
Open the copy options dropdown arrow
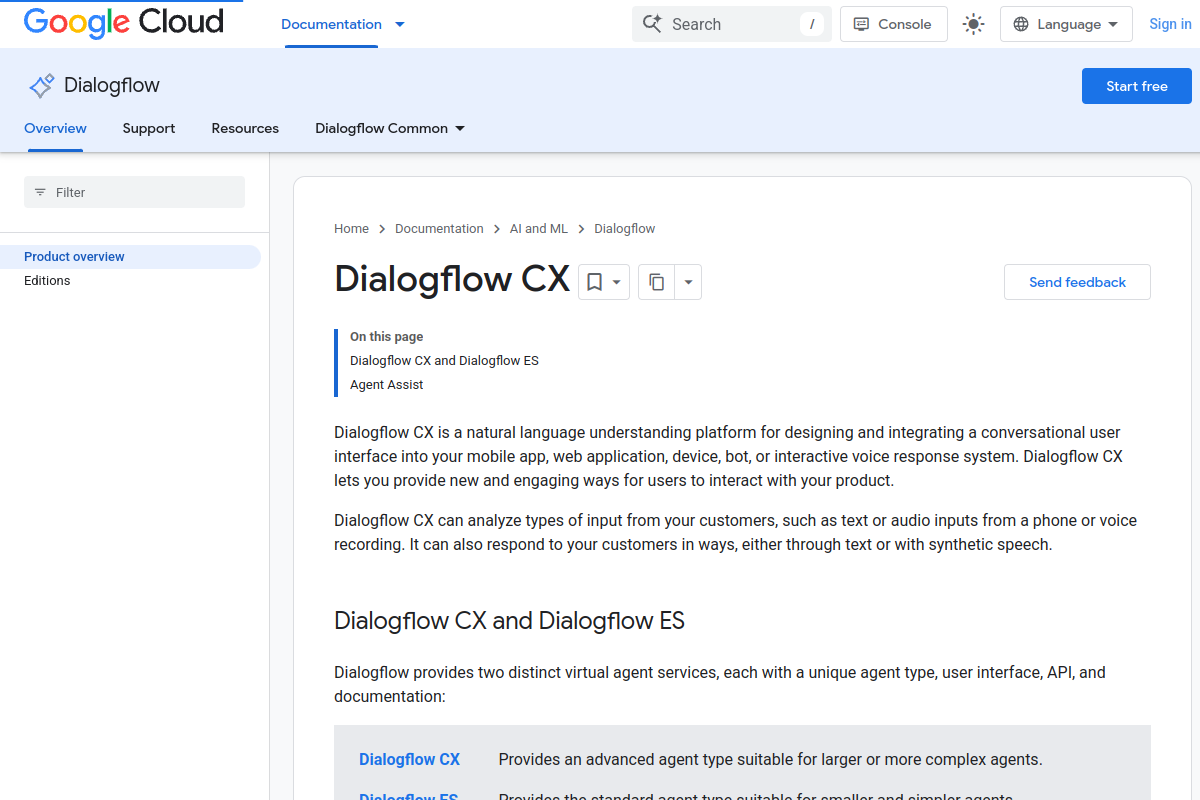[688, 282]
